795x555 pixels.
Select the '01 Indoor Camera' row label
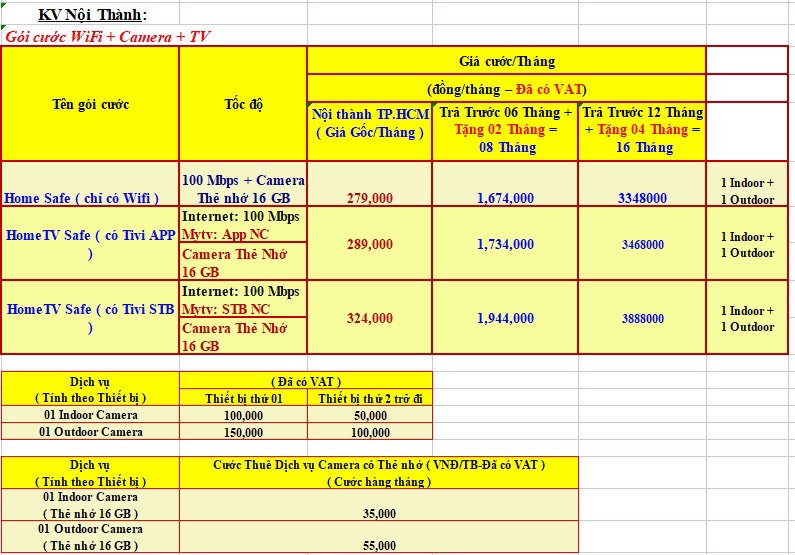coord(90,415)
